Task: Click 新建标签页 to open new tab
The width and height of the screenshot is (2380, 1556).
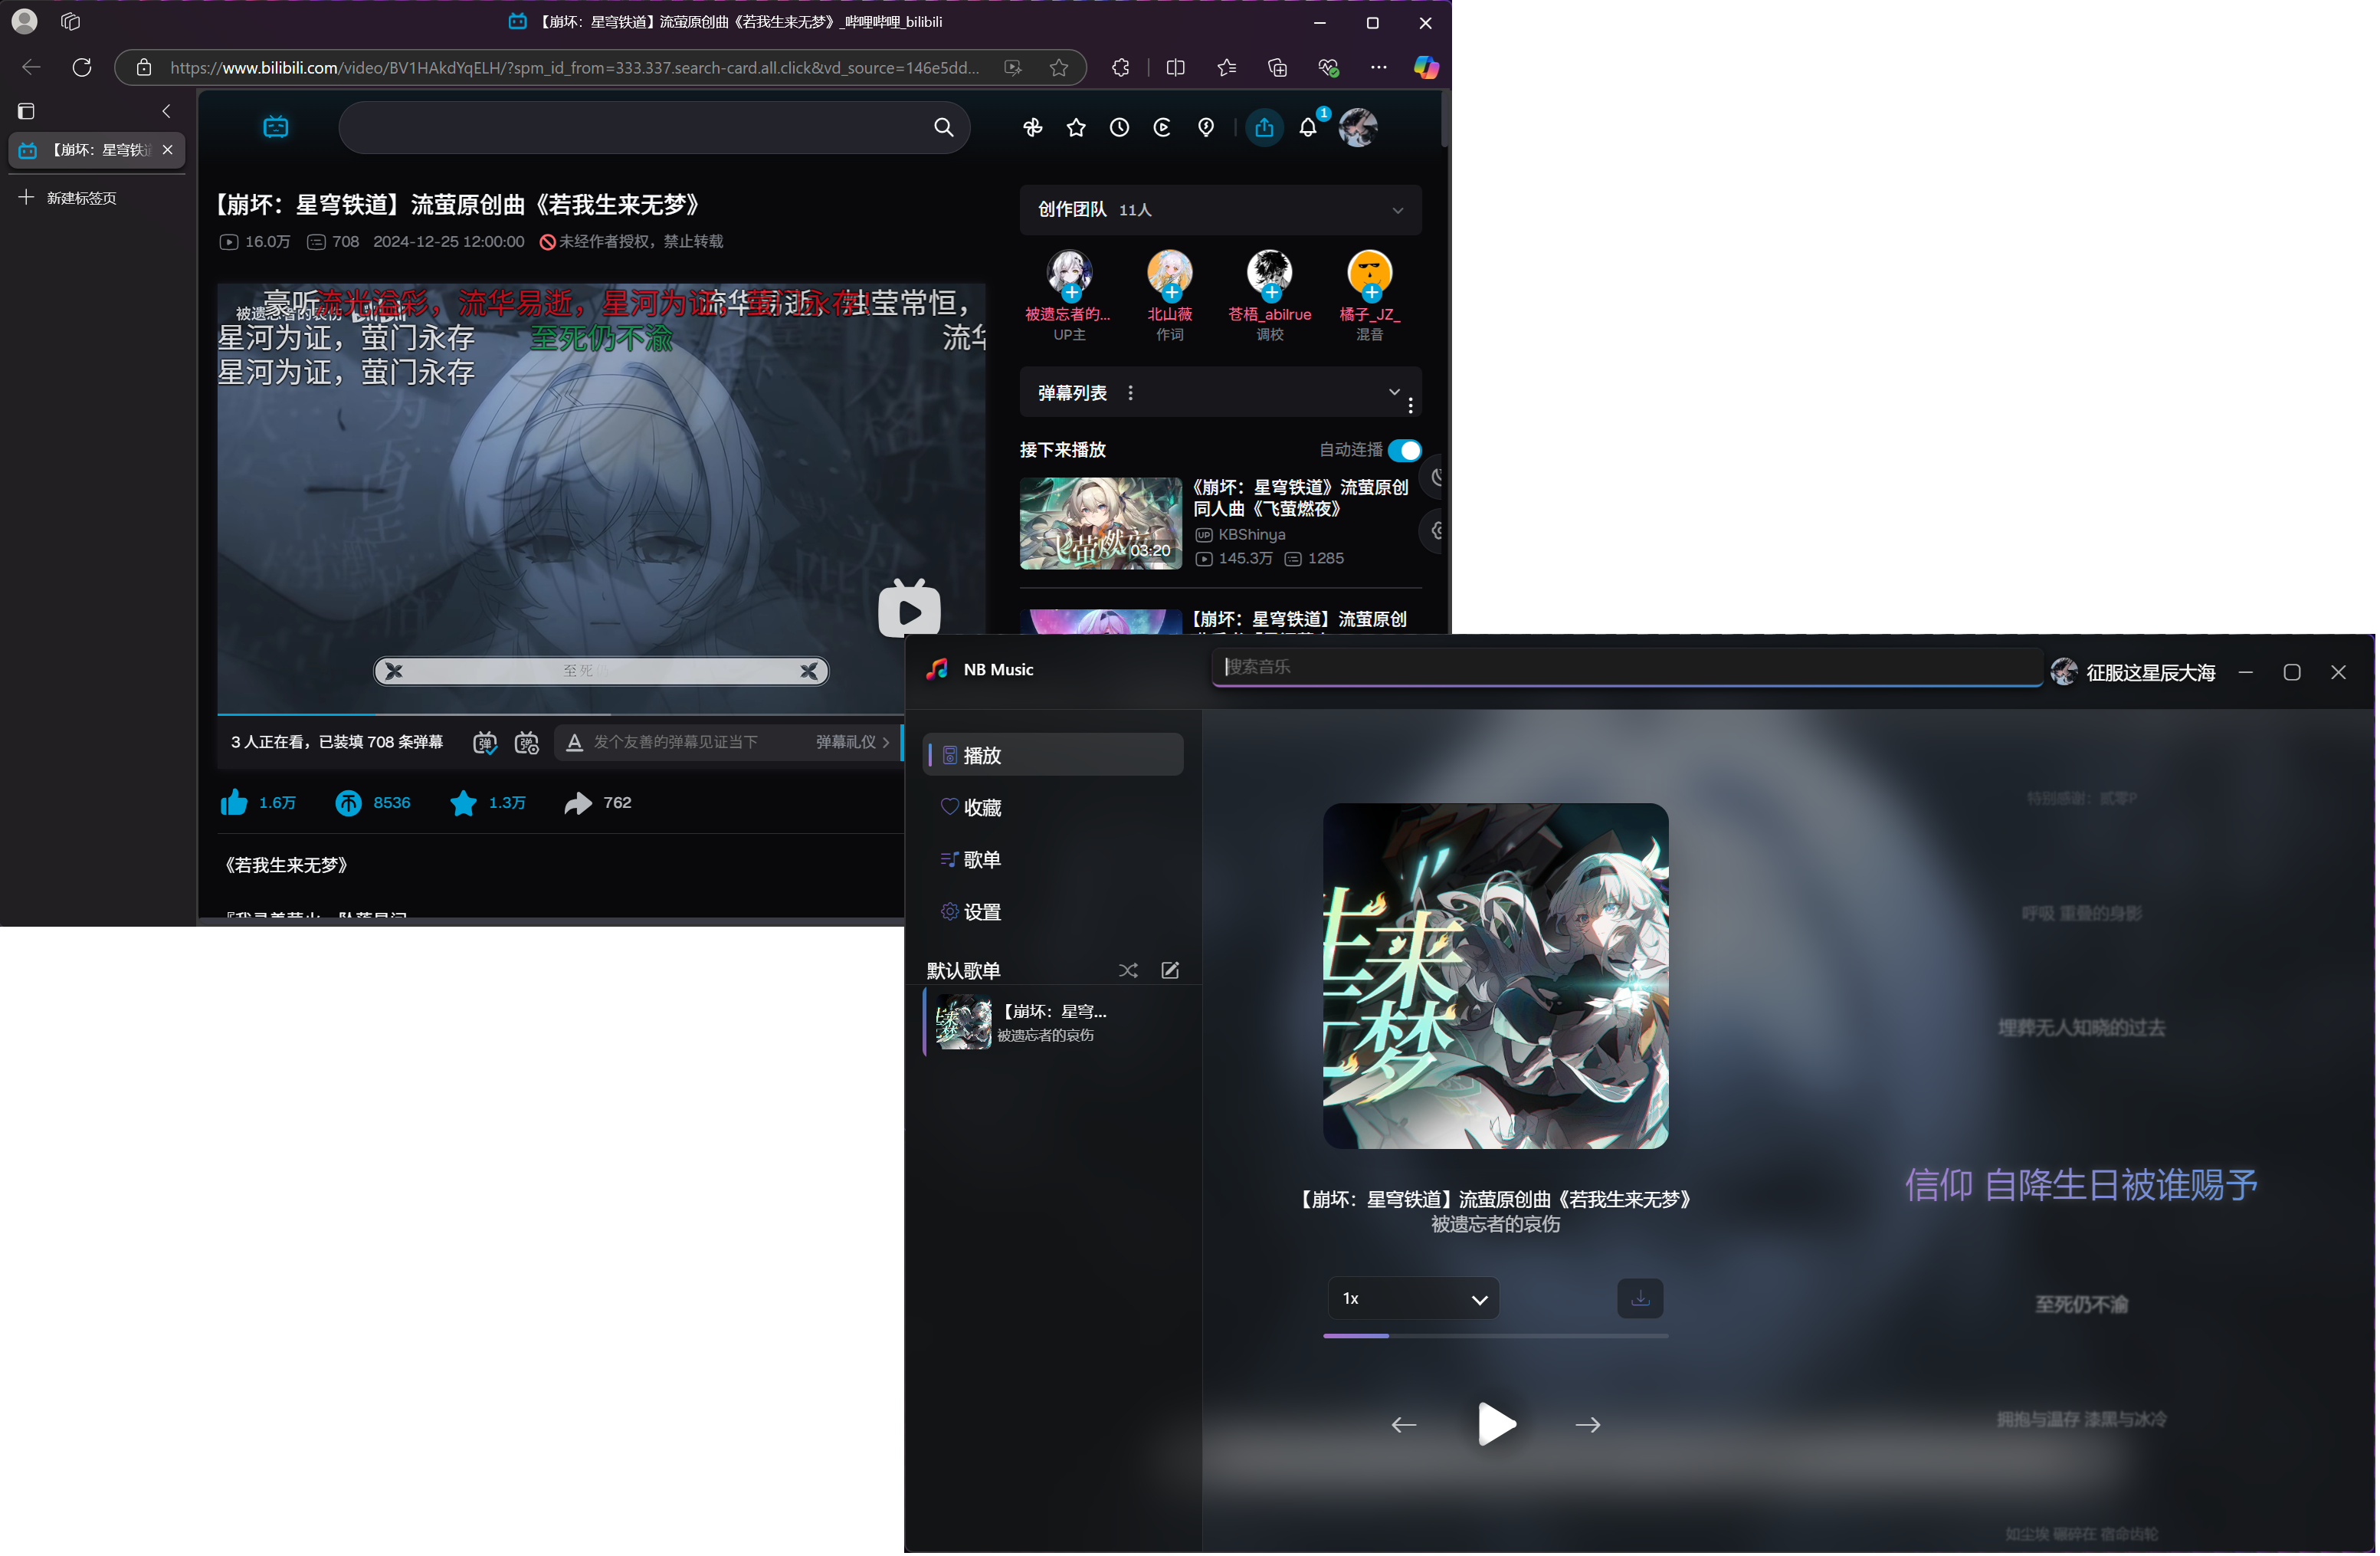Action: pyautogui.click(x=68, y=198)
